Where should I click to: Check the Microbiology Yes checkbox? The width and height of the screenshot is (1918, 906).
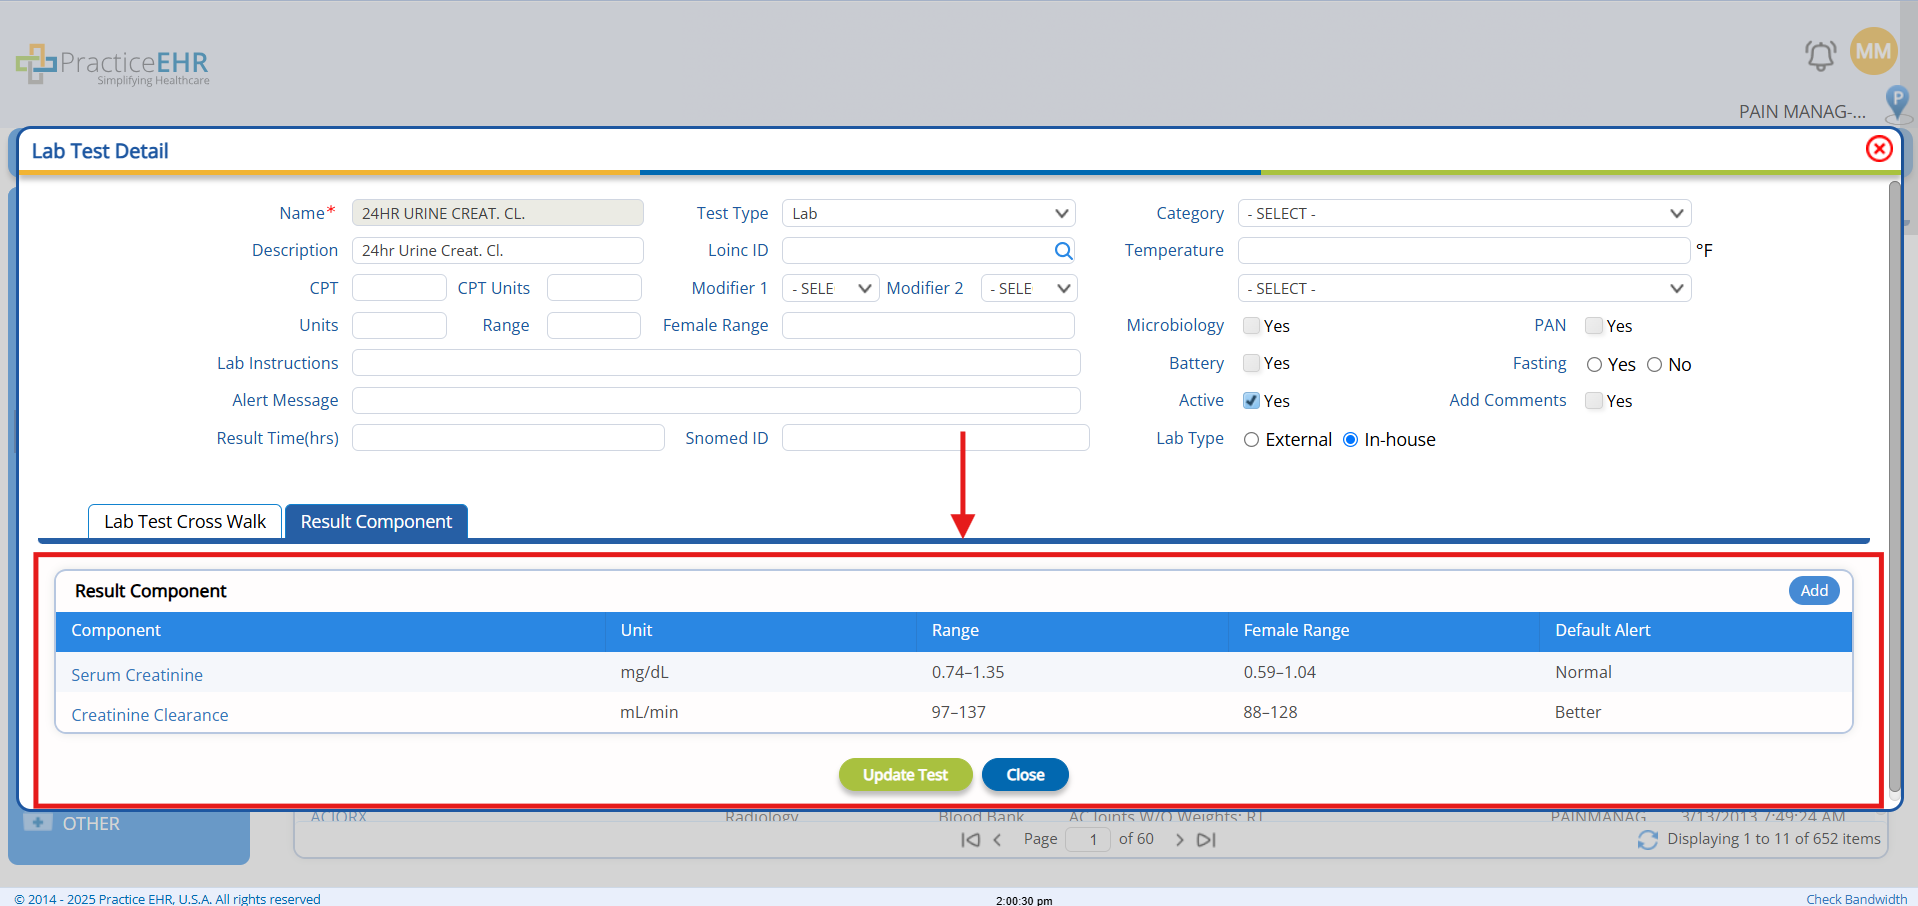(1251, 326)
